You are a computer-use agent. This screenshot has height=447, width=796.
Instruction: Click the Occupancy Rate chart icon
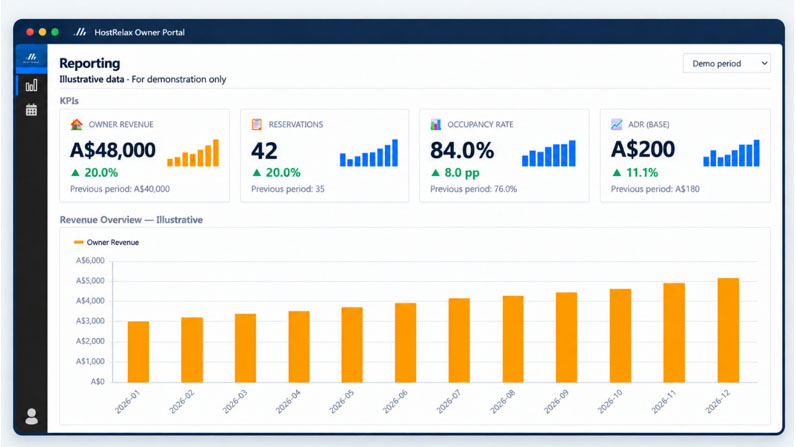pos(436,124)
